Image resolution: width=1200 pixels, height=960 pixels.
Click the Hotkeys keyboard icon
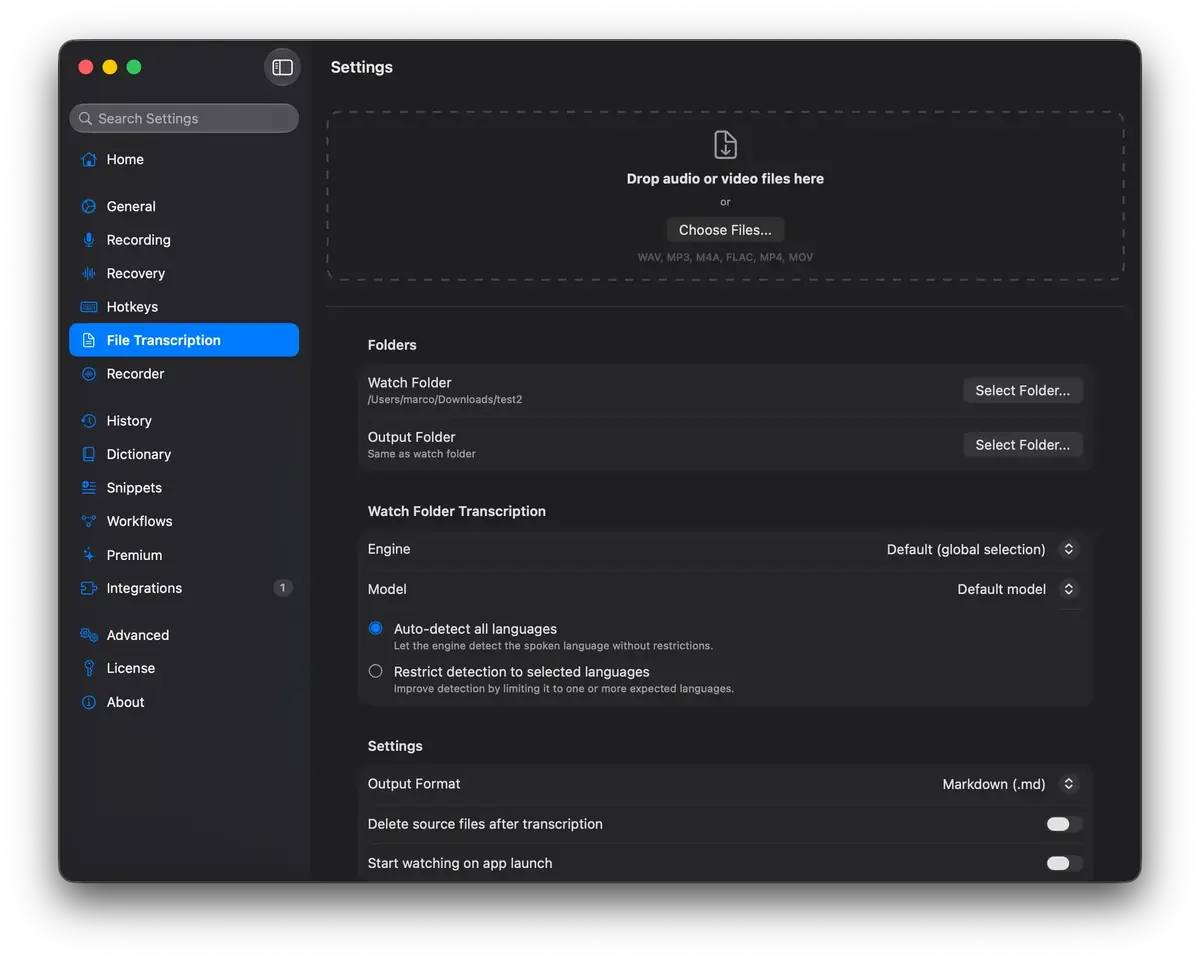click(89, 307)
